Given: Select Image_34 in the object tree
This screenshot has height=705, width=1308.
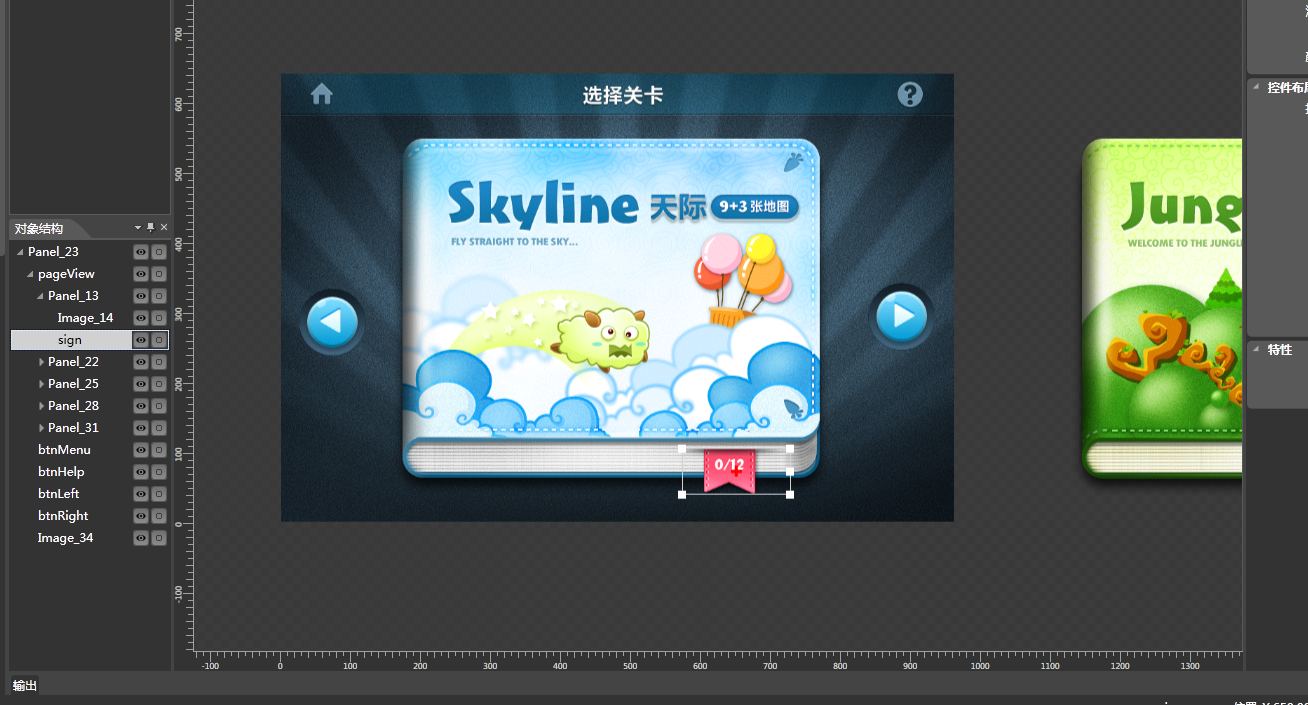Looking at the screenshot, I should click(x=65, y=538).
